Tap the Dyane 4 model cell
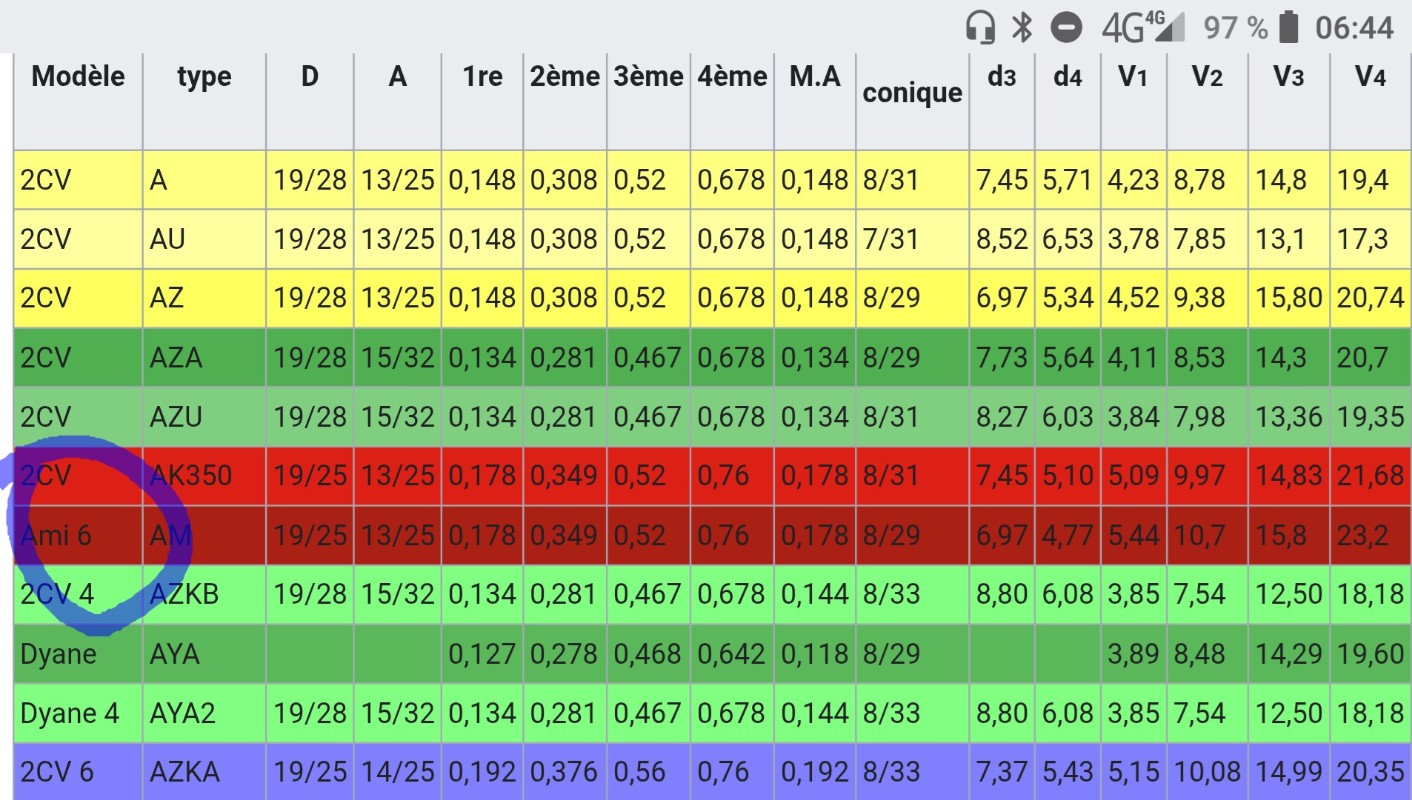This screenshot has height=800, width=1412. 70,714
